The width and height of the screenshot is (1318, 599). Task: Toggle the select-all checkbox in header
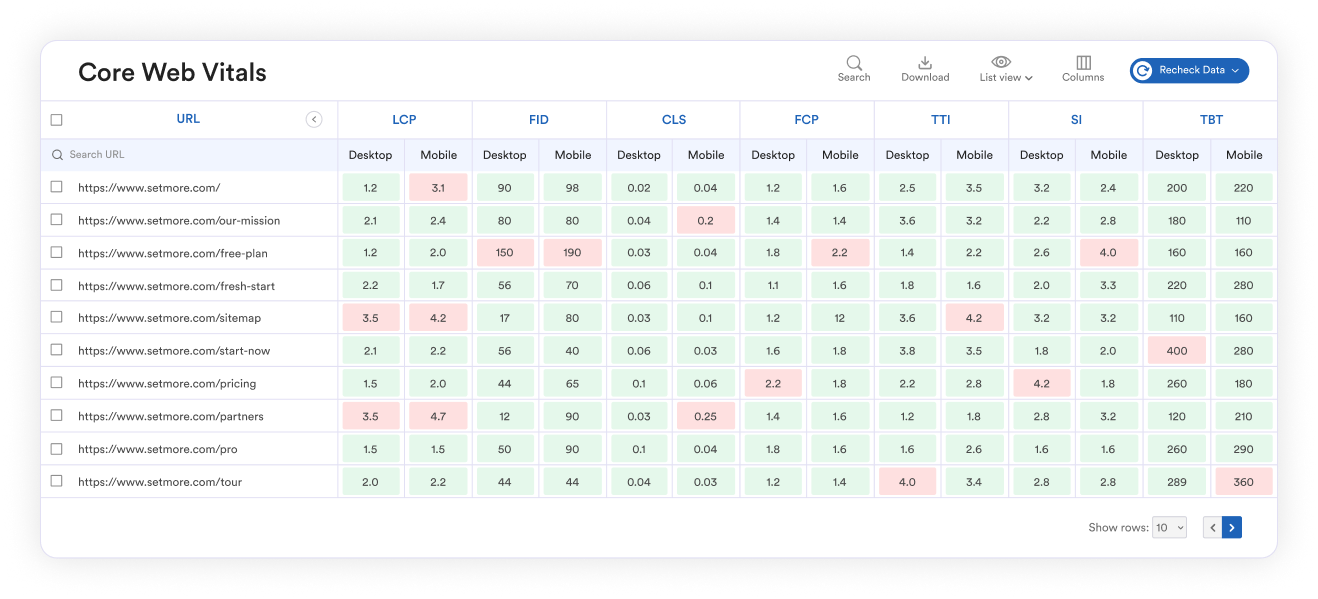tap(57, 120)
